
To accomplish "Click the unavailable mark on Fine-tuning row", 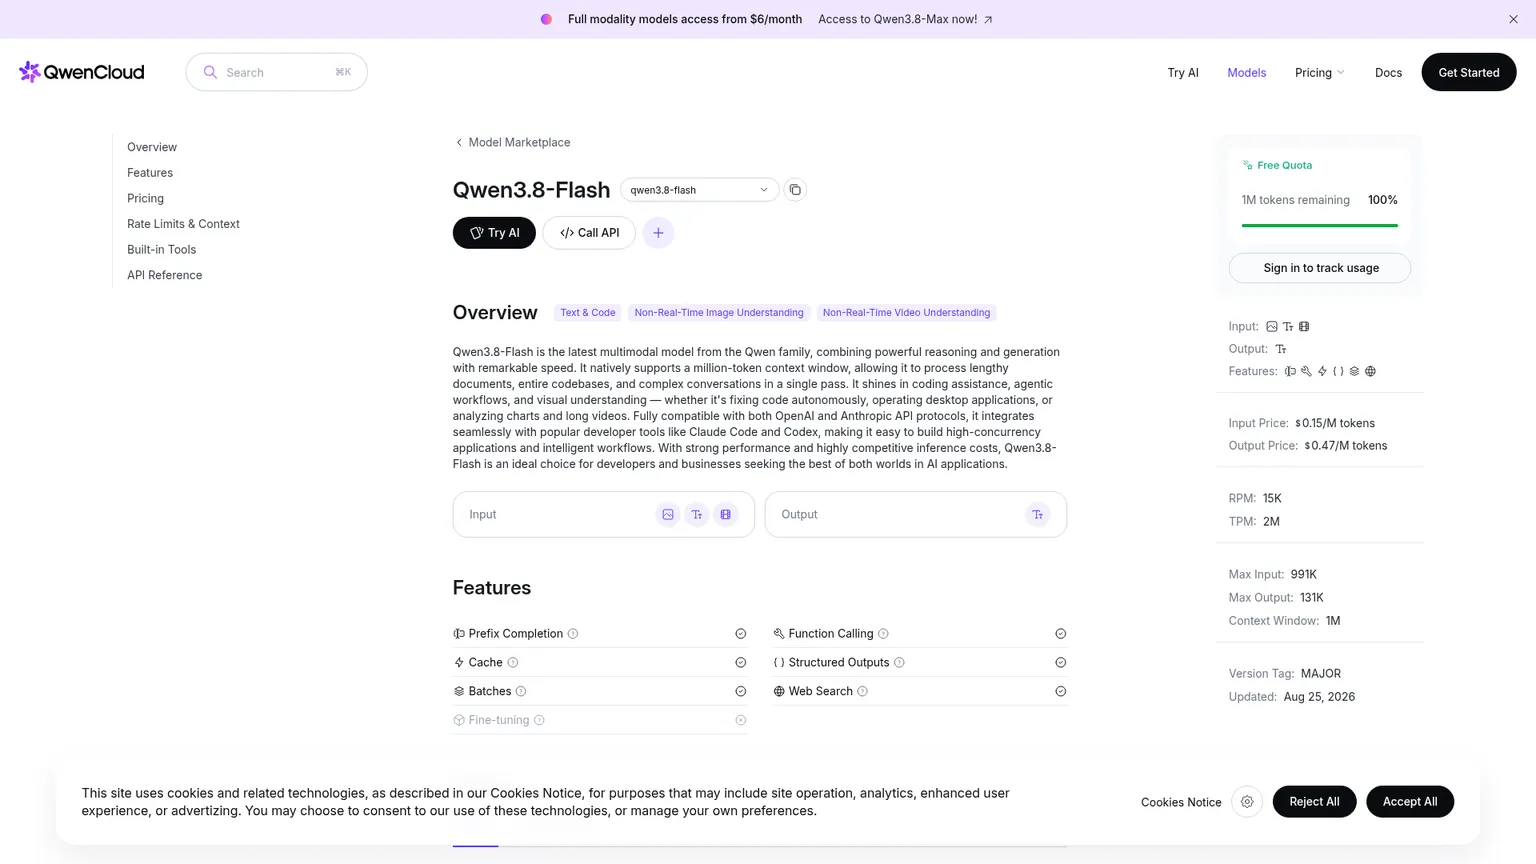I will click(741, 720).
